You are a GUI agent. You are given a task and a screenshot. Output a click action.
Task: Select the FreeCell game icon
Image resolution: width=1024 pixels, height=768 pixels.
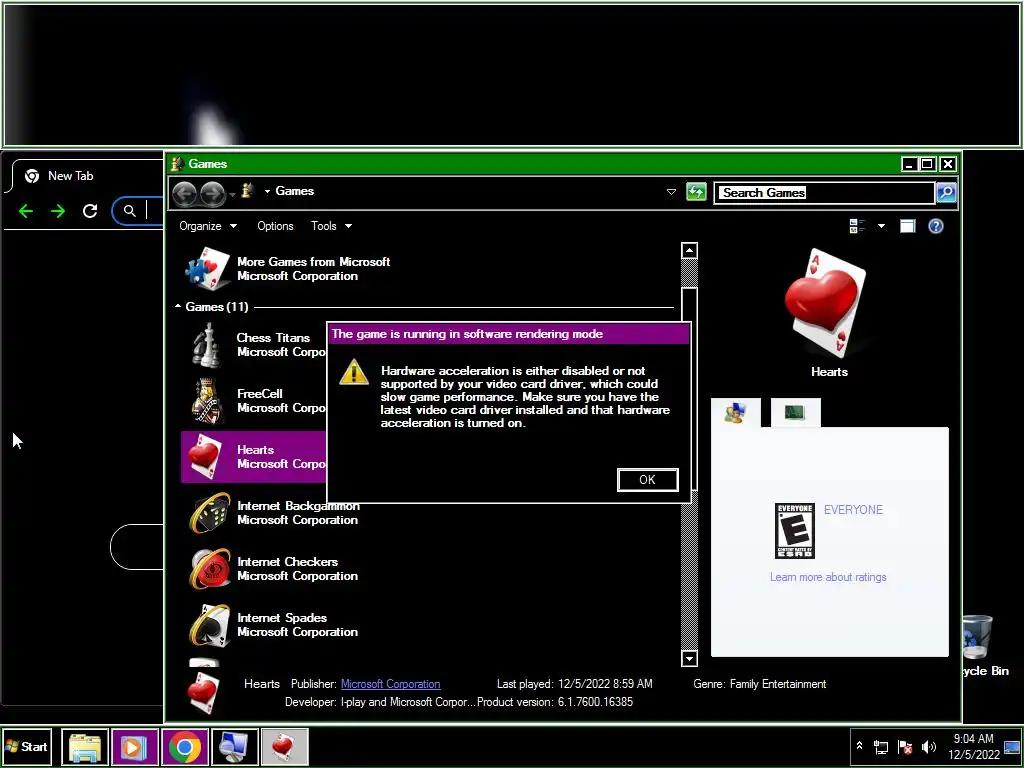click(208, 400)
